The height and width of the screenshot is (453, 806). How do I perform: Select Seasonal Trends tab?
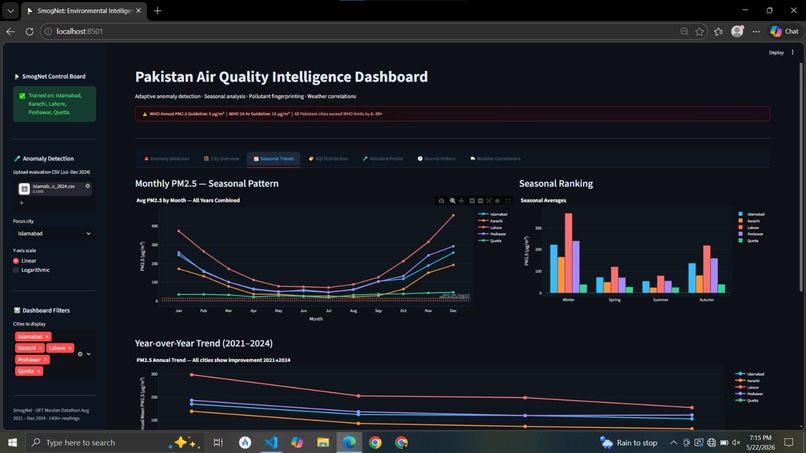pos(273,159)
